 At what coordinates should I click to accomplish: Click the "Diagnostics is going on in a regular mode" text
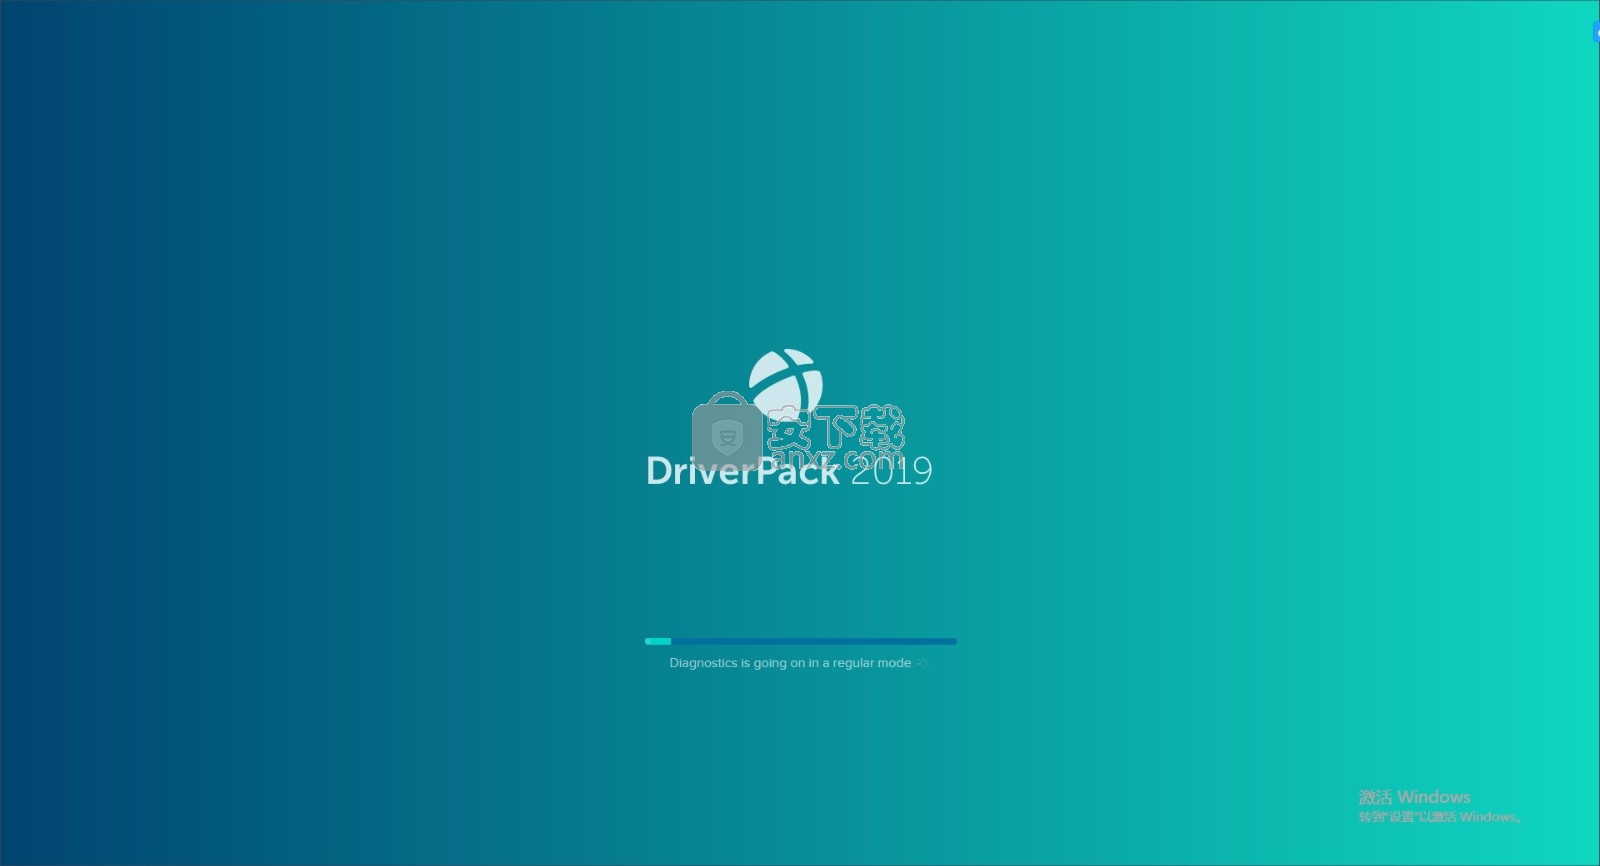[x=790, y=663]
